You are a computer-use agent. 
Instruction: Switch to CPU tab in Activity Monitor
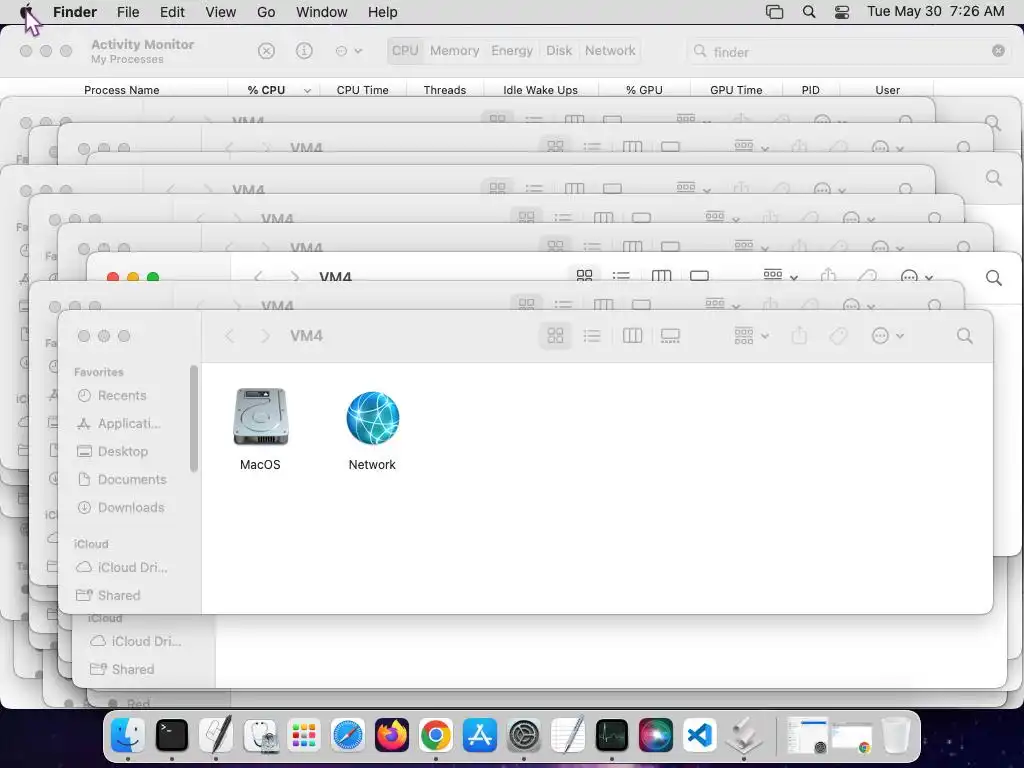coord(405,51)
